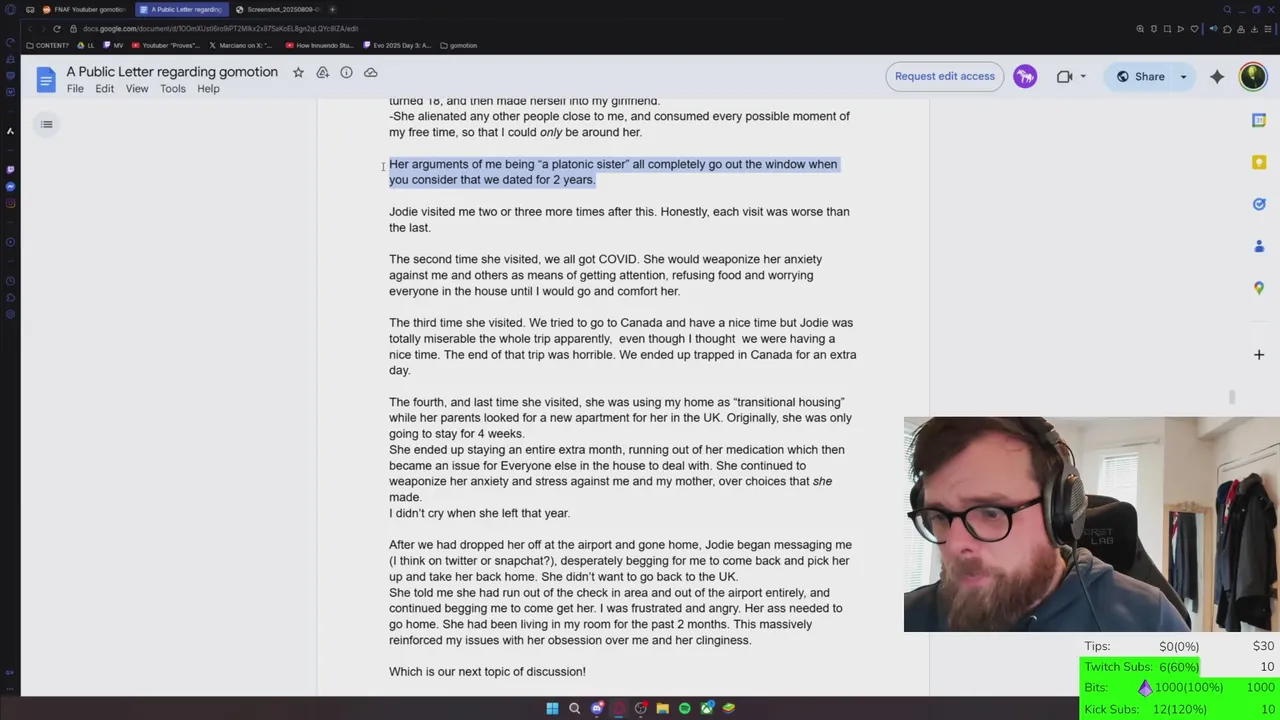1280x720 pixels.
Task: Star the document title
Action: point(298,72)
